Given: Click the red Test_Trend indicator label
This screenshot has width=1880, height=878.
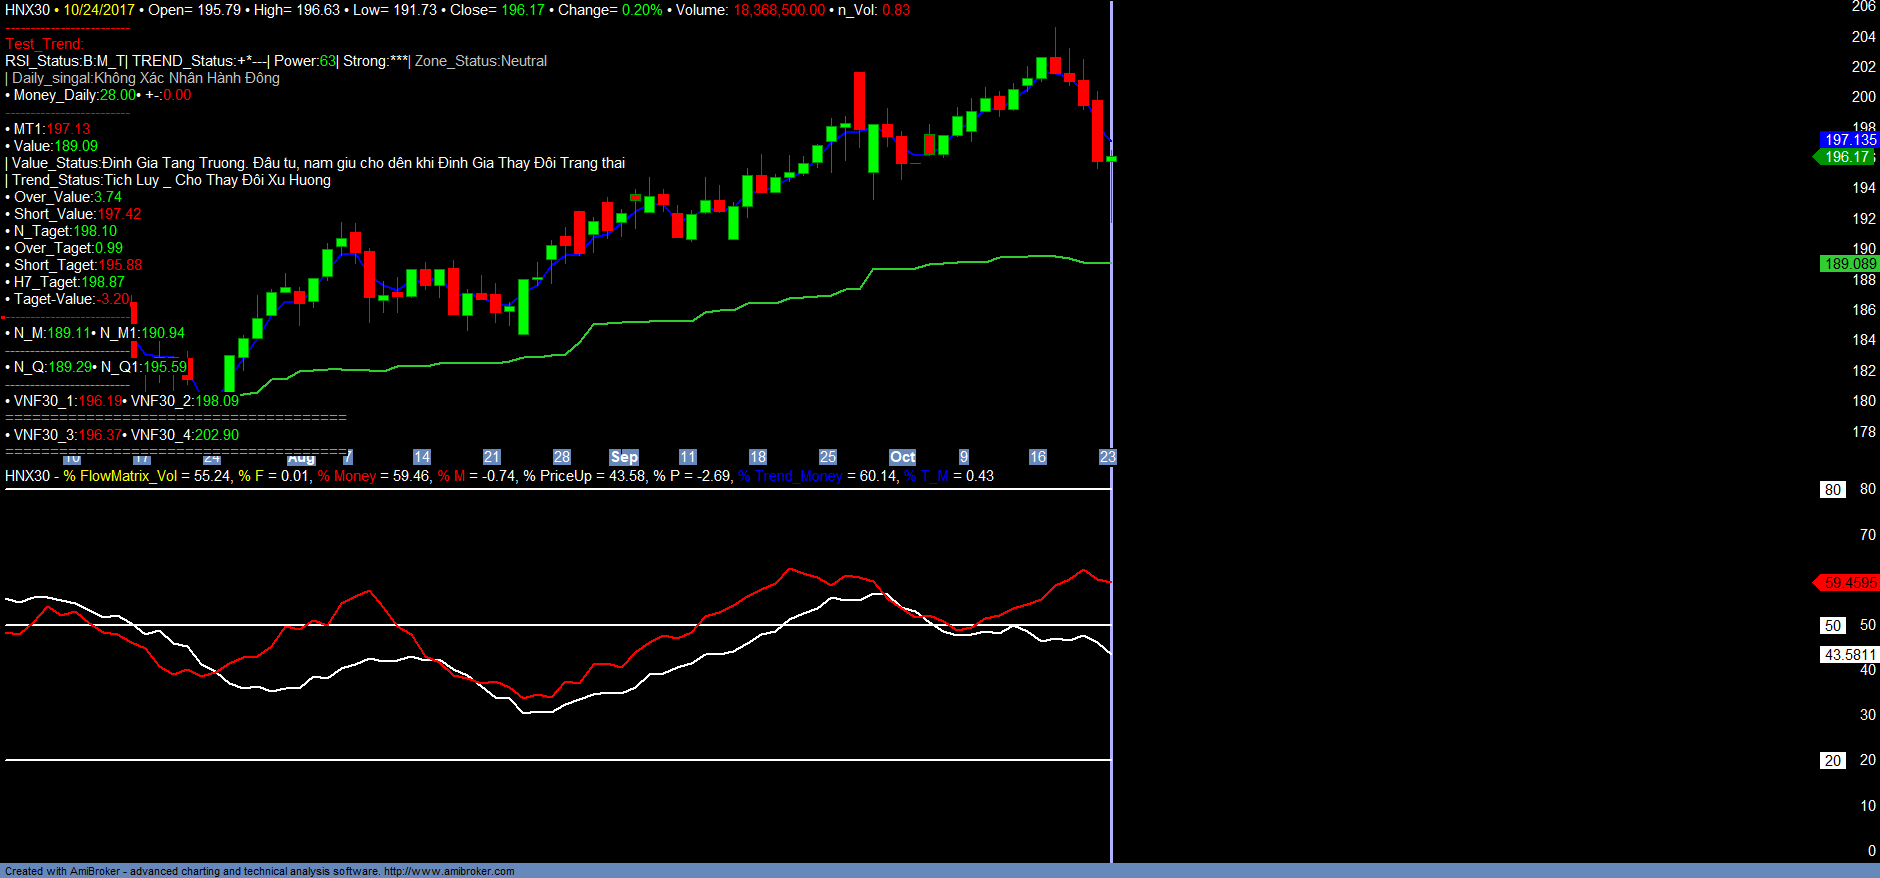Looking at the screenshot, I should [x=44, y=44].
